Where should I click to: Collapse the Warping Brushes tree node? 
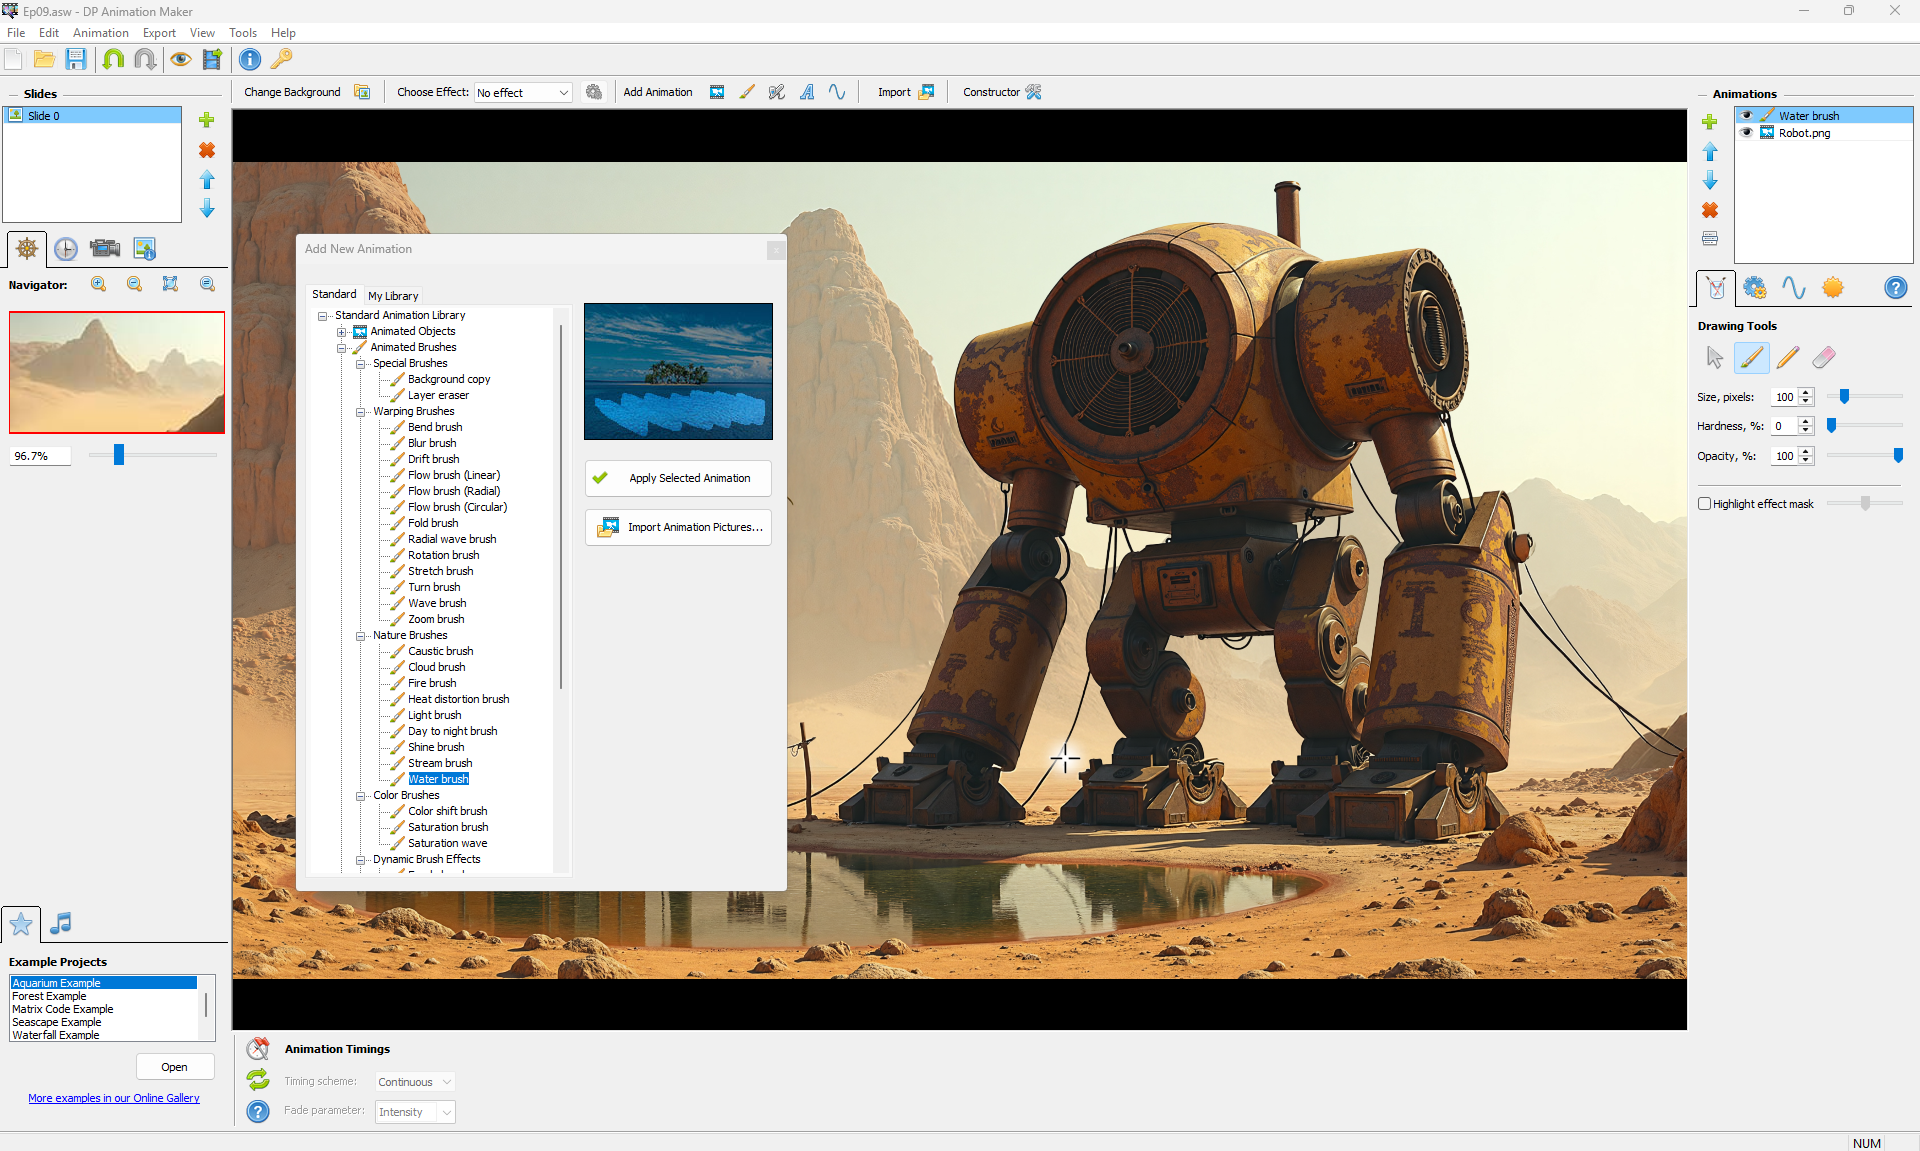[361, 412]
